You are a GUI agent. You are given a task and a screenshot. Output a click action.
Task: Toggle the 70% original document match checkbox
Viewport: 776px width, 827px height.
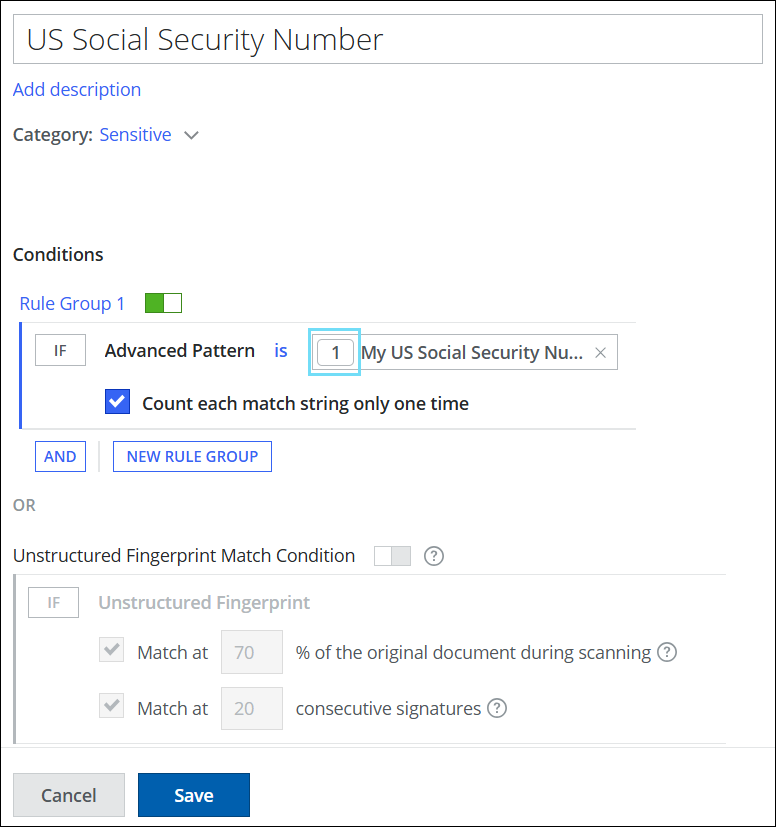(112, 652)
